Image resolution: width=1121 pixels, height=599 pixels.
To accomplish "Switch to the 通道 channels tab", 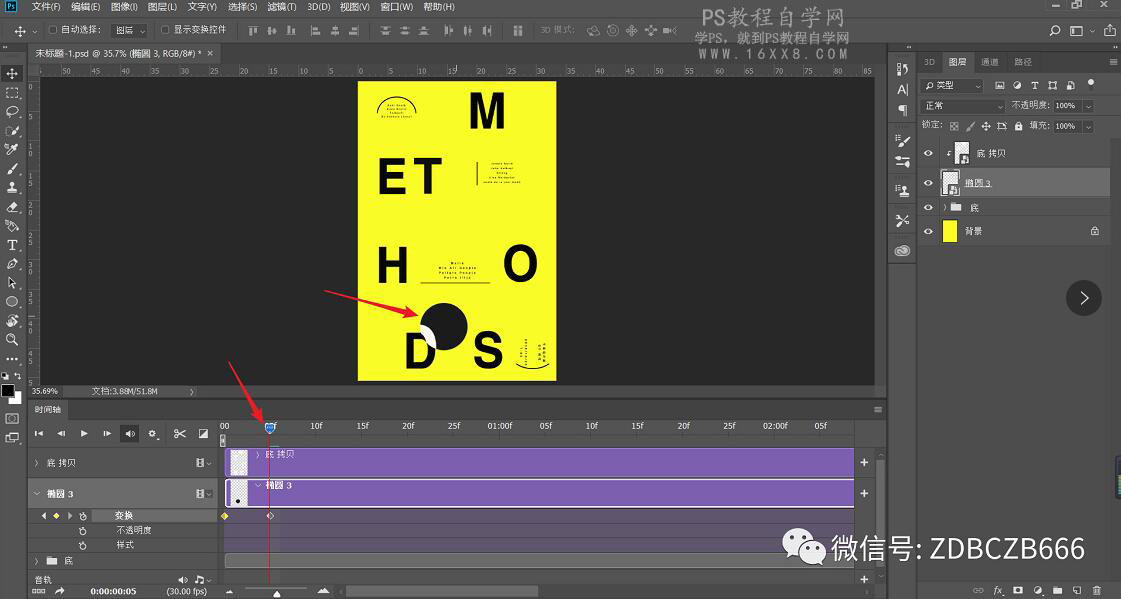I will pyautogui.click(x=989, y=61).
